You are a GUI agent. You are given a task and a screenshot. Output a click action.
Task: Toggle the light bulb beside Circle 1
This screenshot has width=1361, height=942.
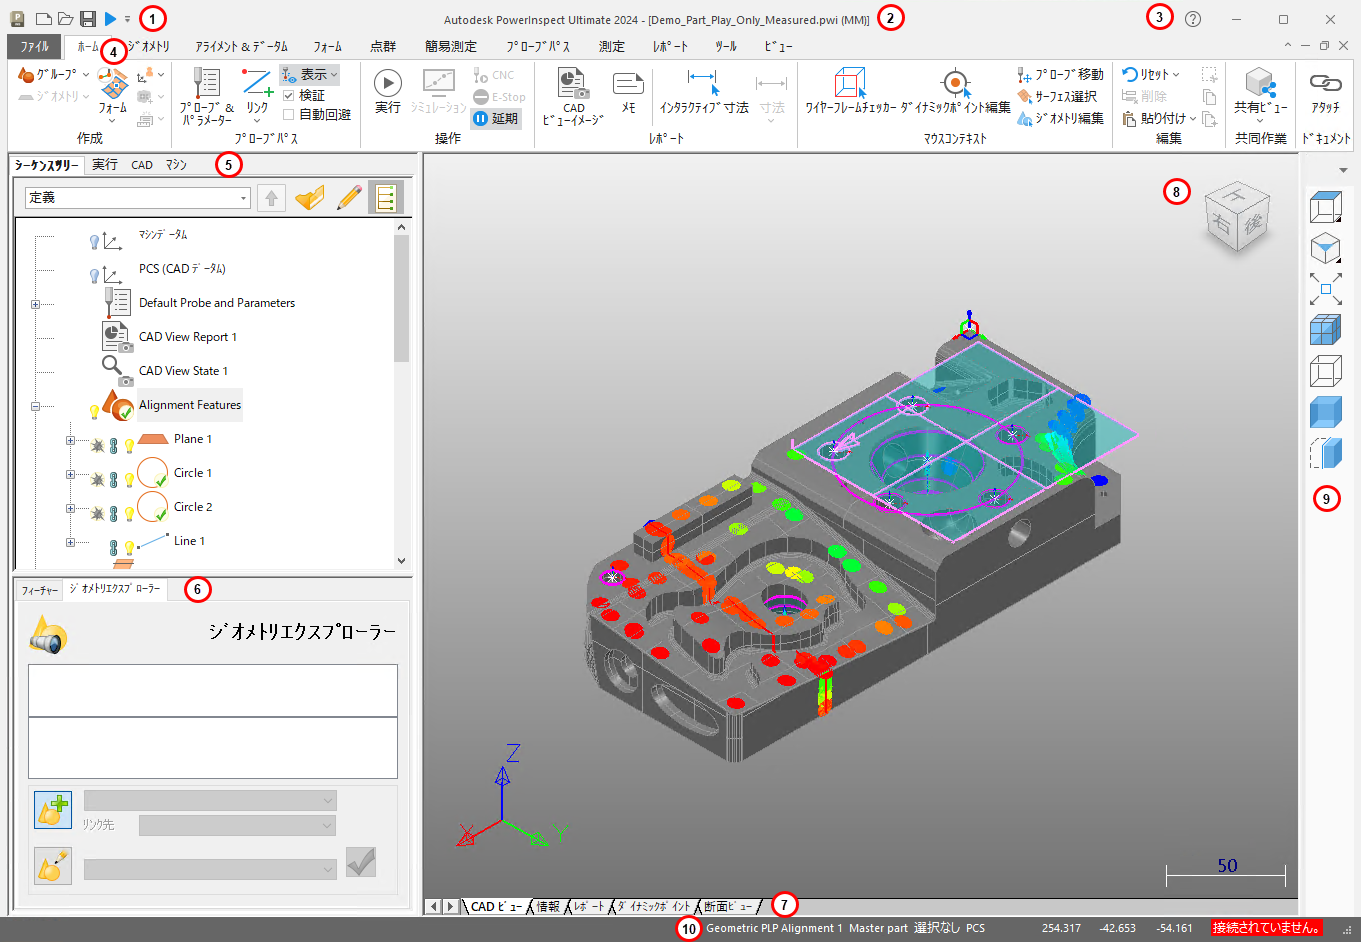pos(129,480)
